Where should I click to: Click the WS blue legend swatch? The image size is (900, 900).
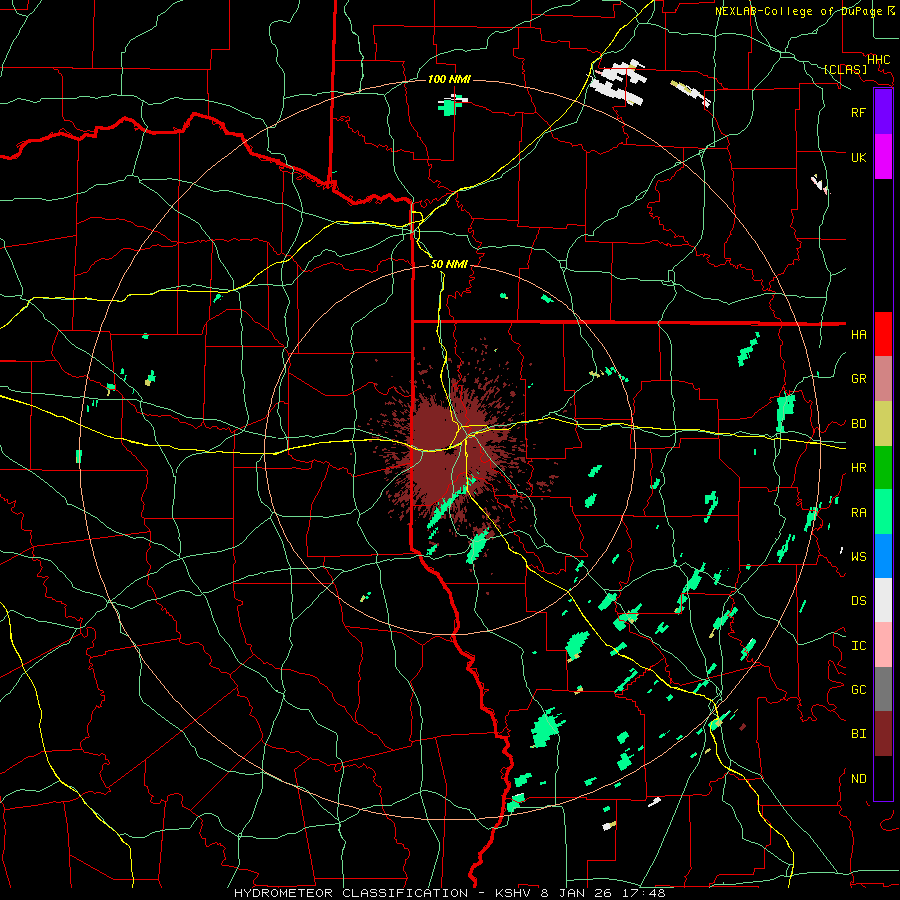pyautogui.click(x=883, y=556)
